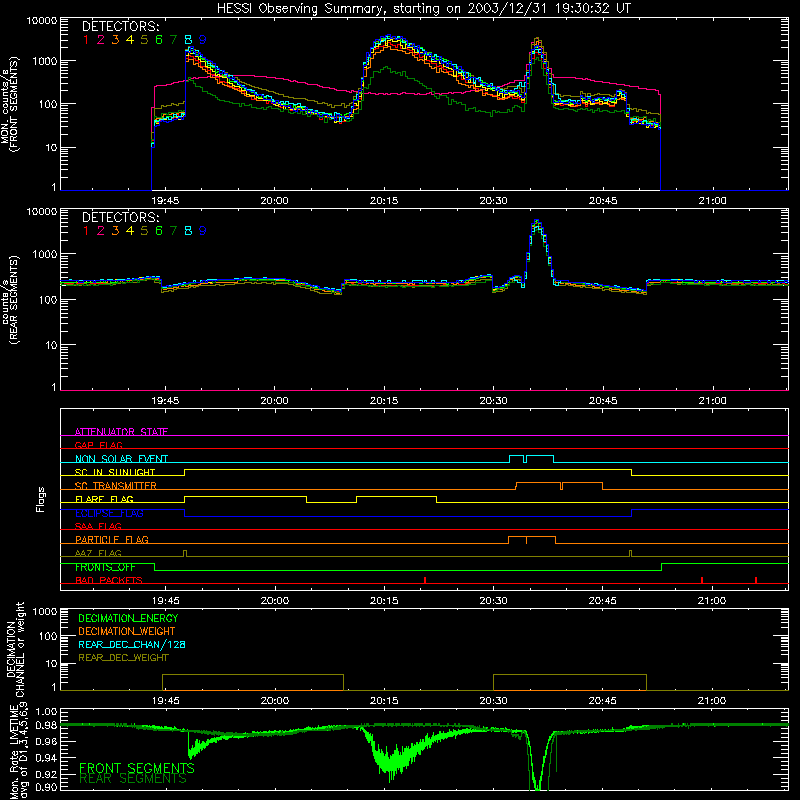Screen dimensions: 800x800
Task: Click the NON_SOLAR_EVENT flag label
Action: [121, 459]
